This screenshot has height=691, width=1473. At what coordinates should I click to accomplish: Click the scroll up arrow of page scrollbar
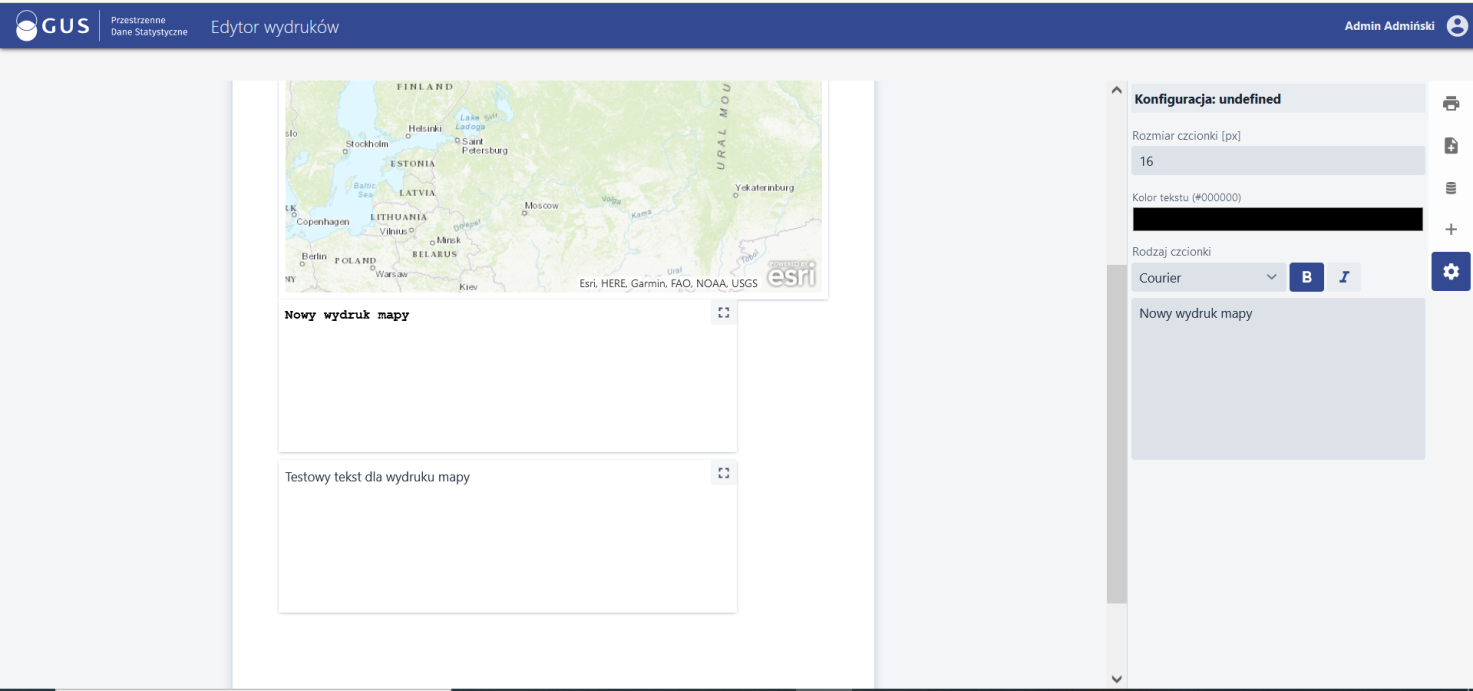[x=1117, y=91]
